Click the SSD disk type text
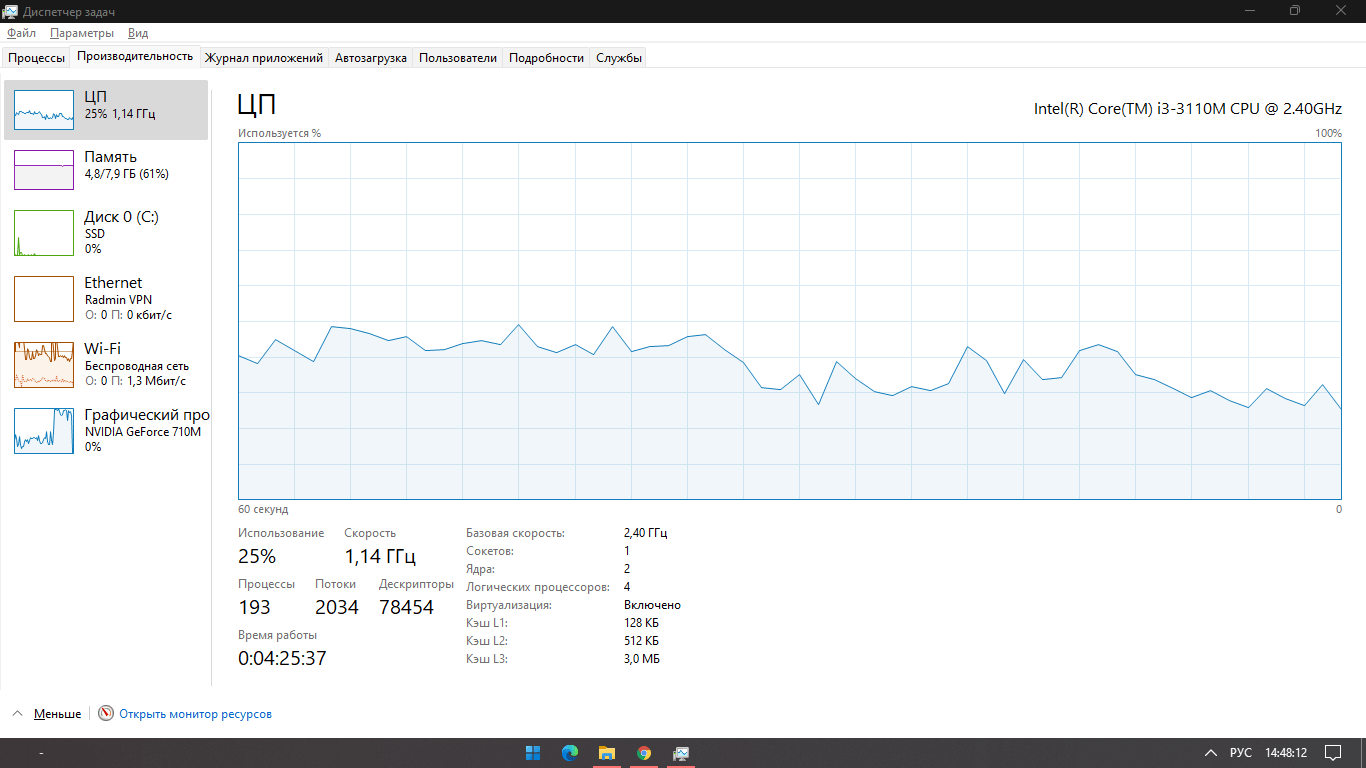The width and height of the screenshot is (1366, 768). pyautogui.click(x=94, y=233)
